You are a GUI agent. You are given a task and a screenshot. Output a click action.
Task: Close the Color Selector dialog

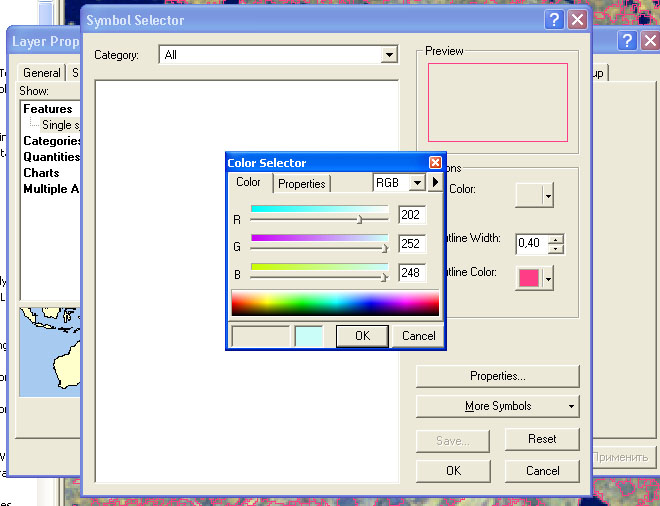435,162
